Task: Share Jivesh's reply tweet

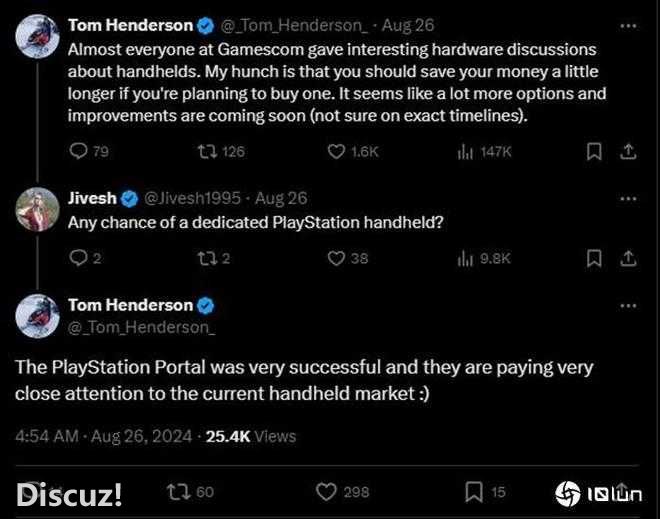Action: click(628, 258)
